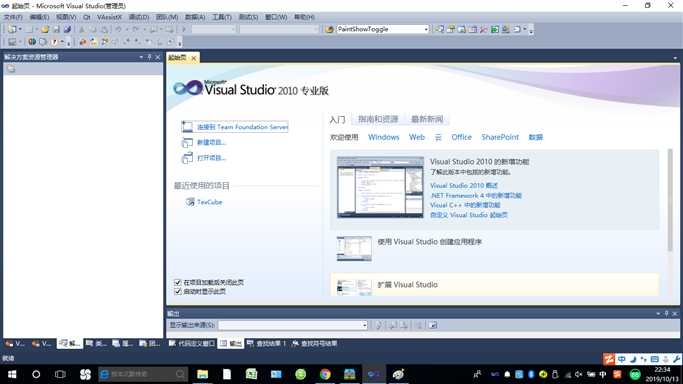This screenshot has width=683, height=384.
Task: Click Extend Visual Studio section
Action: (x=494, y=285)
